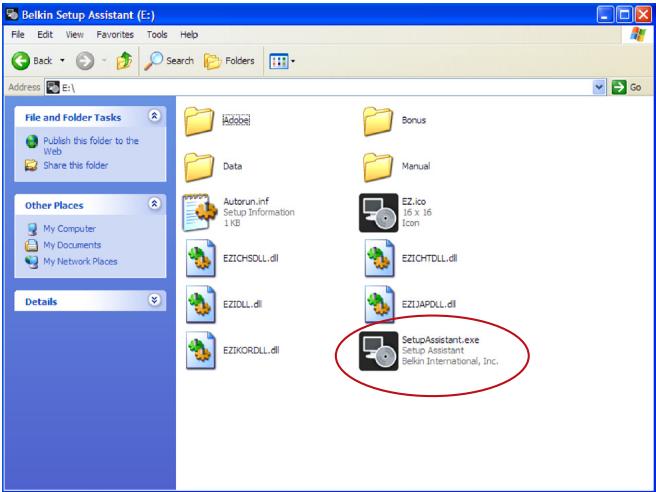656x492 pixels.
Task: Select the EZICHSDLL.dll file icon
Action: (201, 258)
